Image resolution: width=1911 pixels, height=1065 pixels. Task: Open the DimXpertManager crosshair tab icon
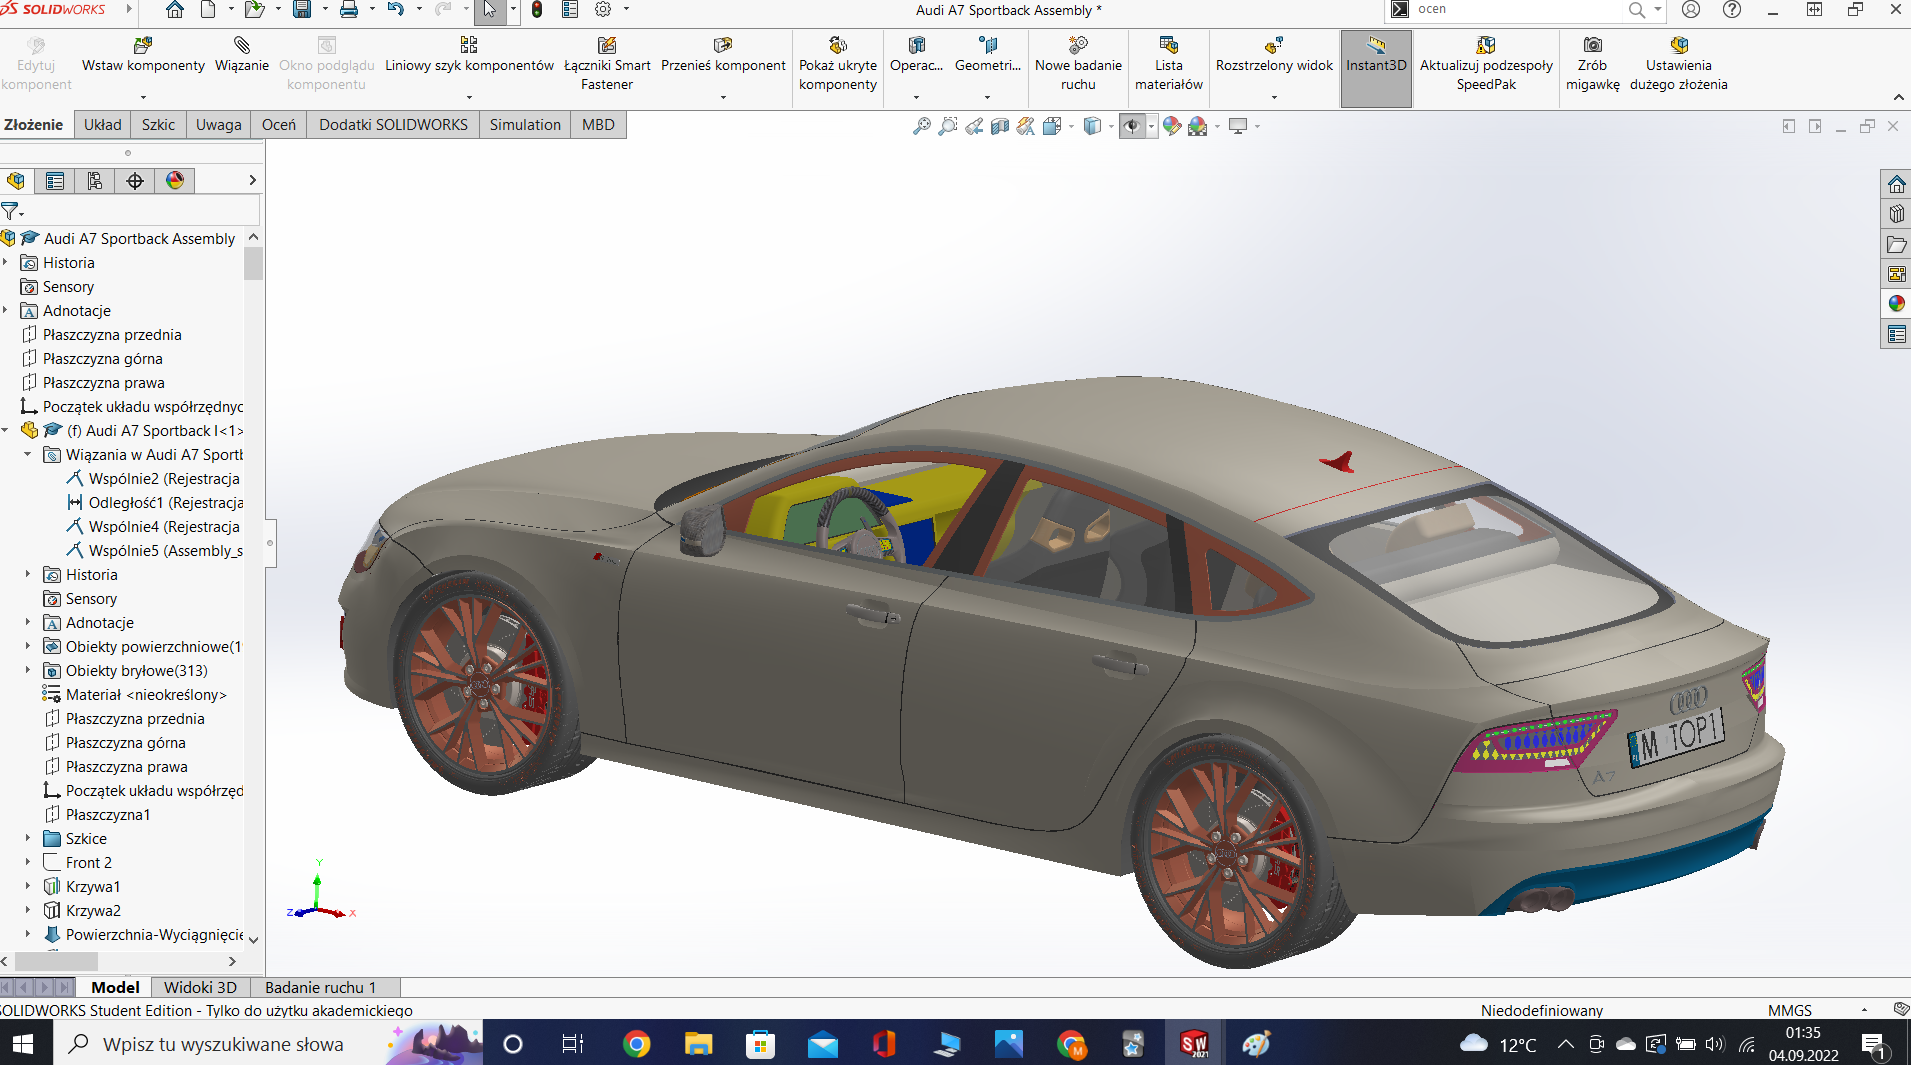[135, 181]
